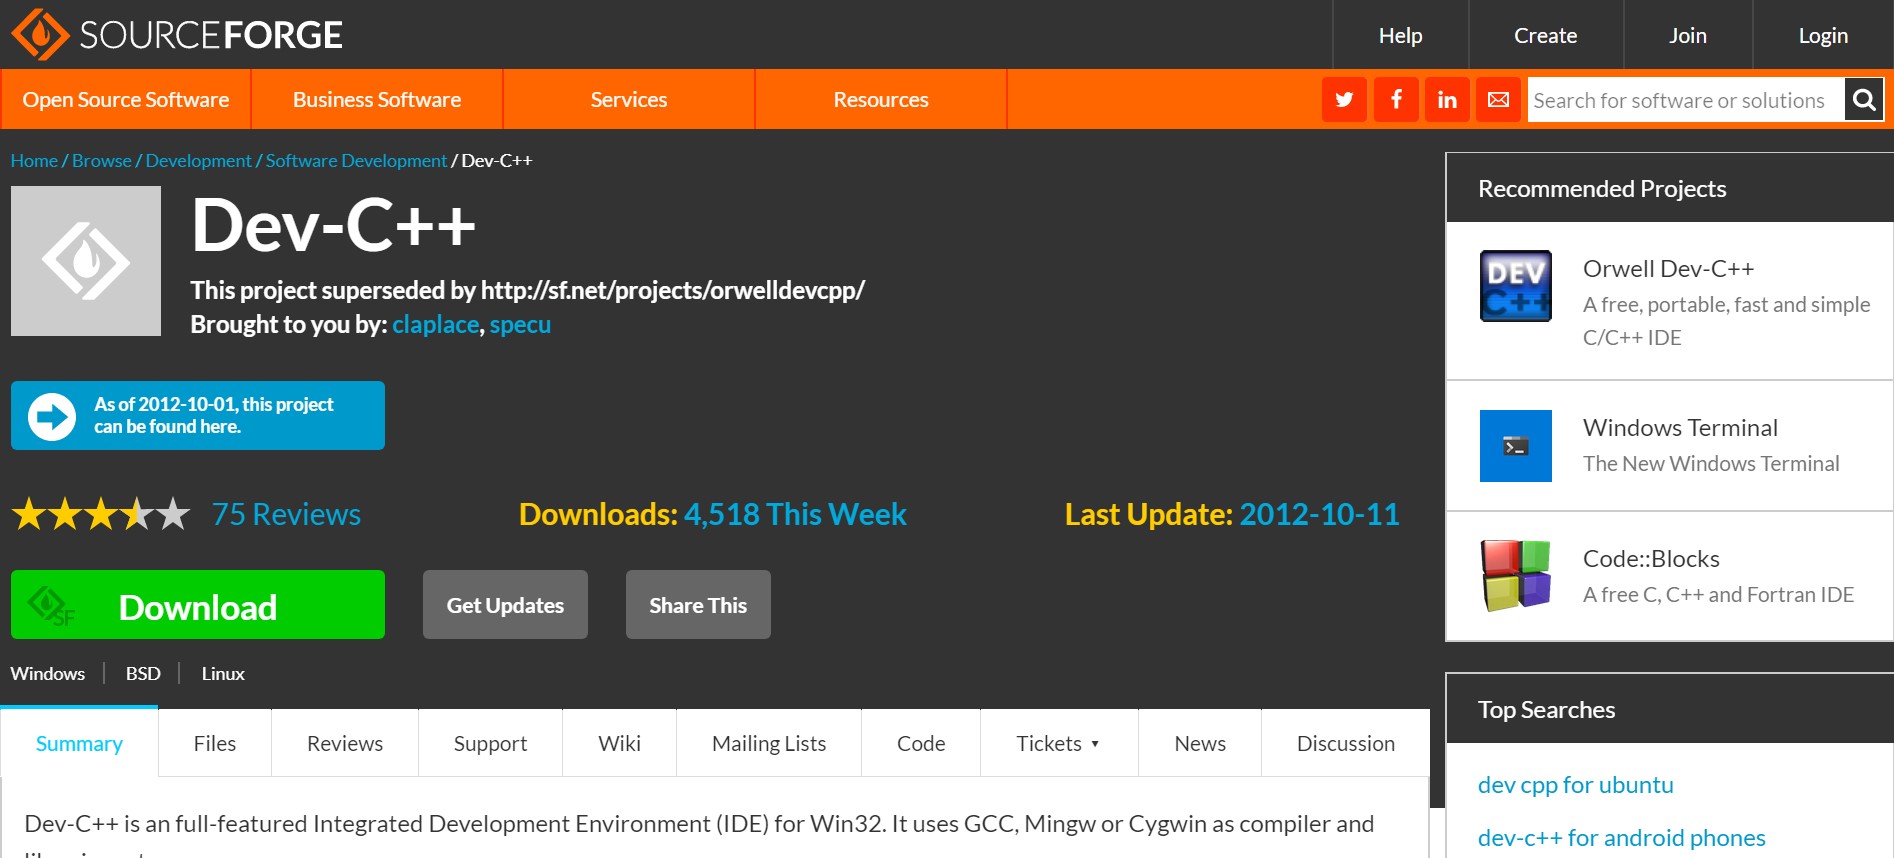Switch to the Files tab
Screen dimensions: 1894x858
215,743
